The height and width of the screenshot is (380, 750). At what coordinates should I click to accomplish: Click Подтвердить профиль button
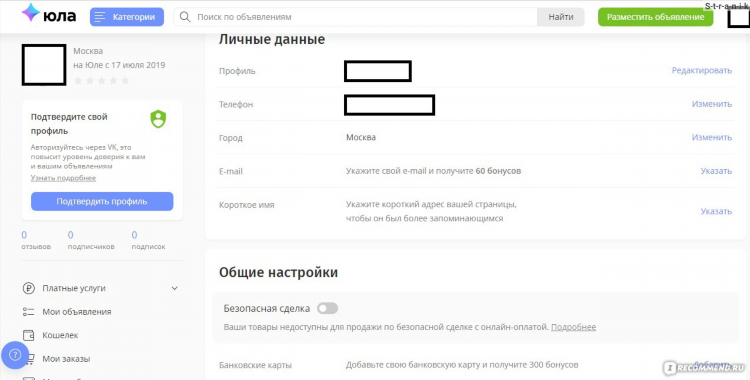pyautogui.click(x=102, y=201)
